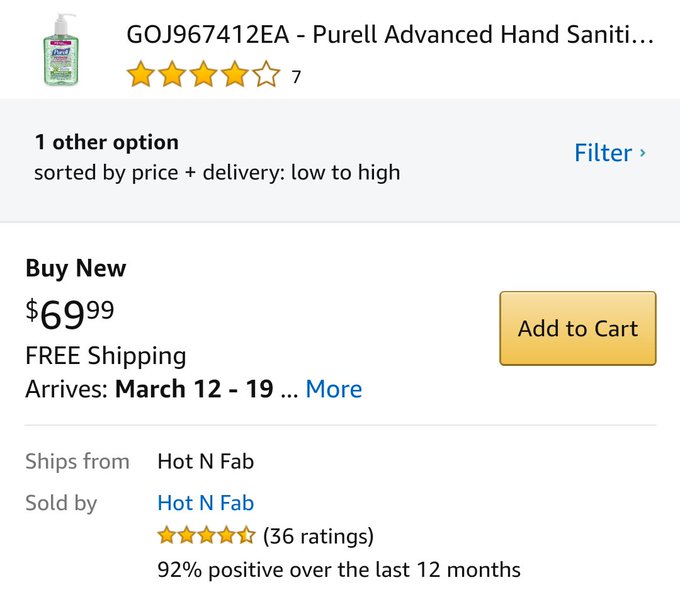Expand the More delivery details link
The width and height of the screenshot is (680, 609).
coord(333,389)
